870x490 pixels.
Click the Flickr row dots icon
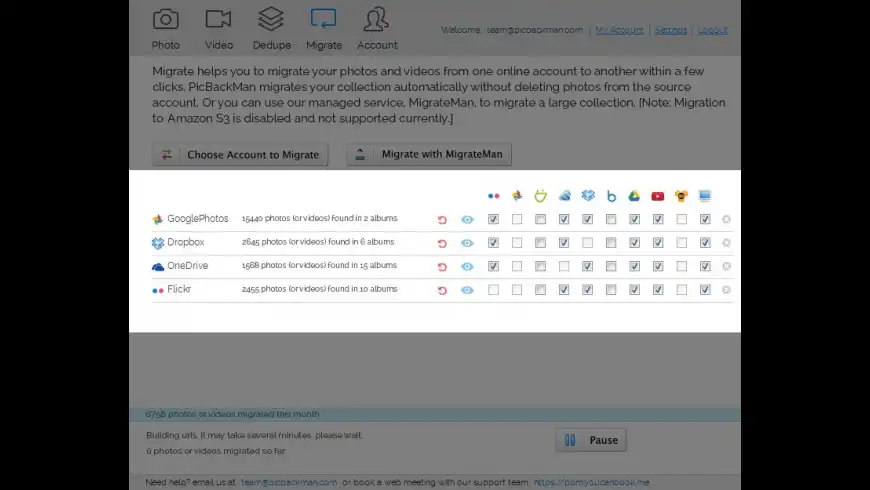(x=158, y=290)
